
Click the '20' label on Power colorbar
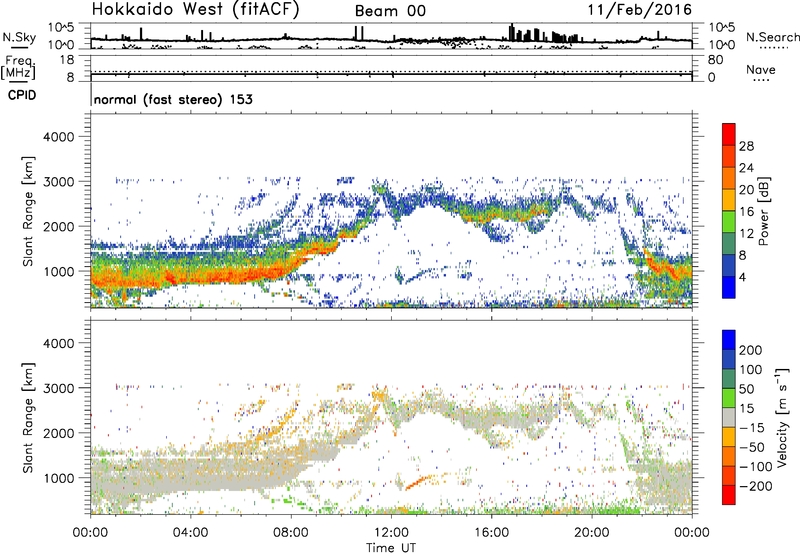[x=746, y=190]
